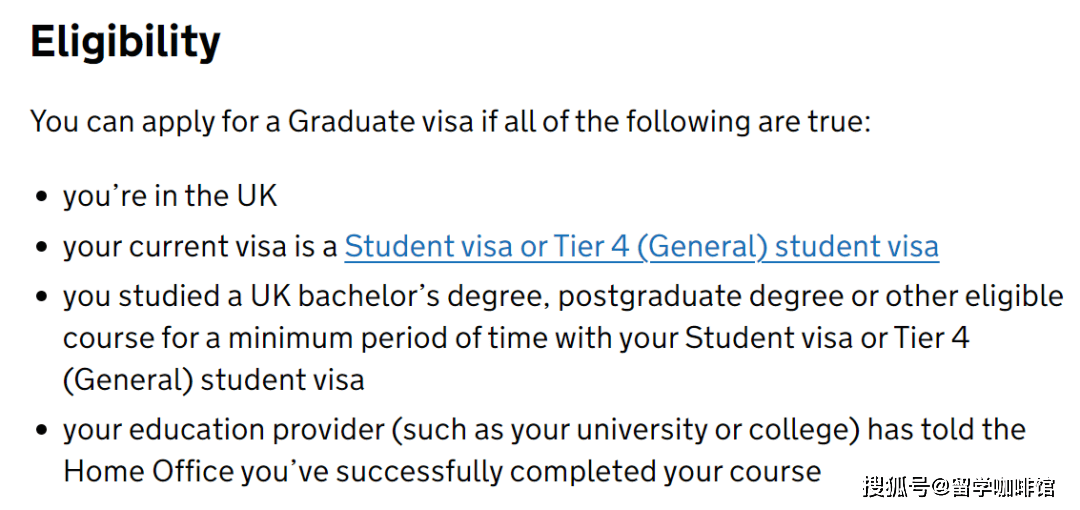Click the bullet dot beside "your current visa is a"
This screenshot has width=1080, height=510.
[43, 247]
